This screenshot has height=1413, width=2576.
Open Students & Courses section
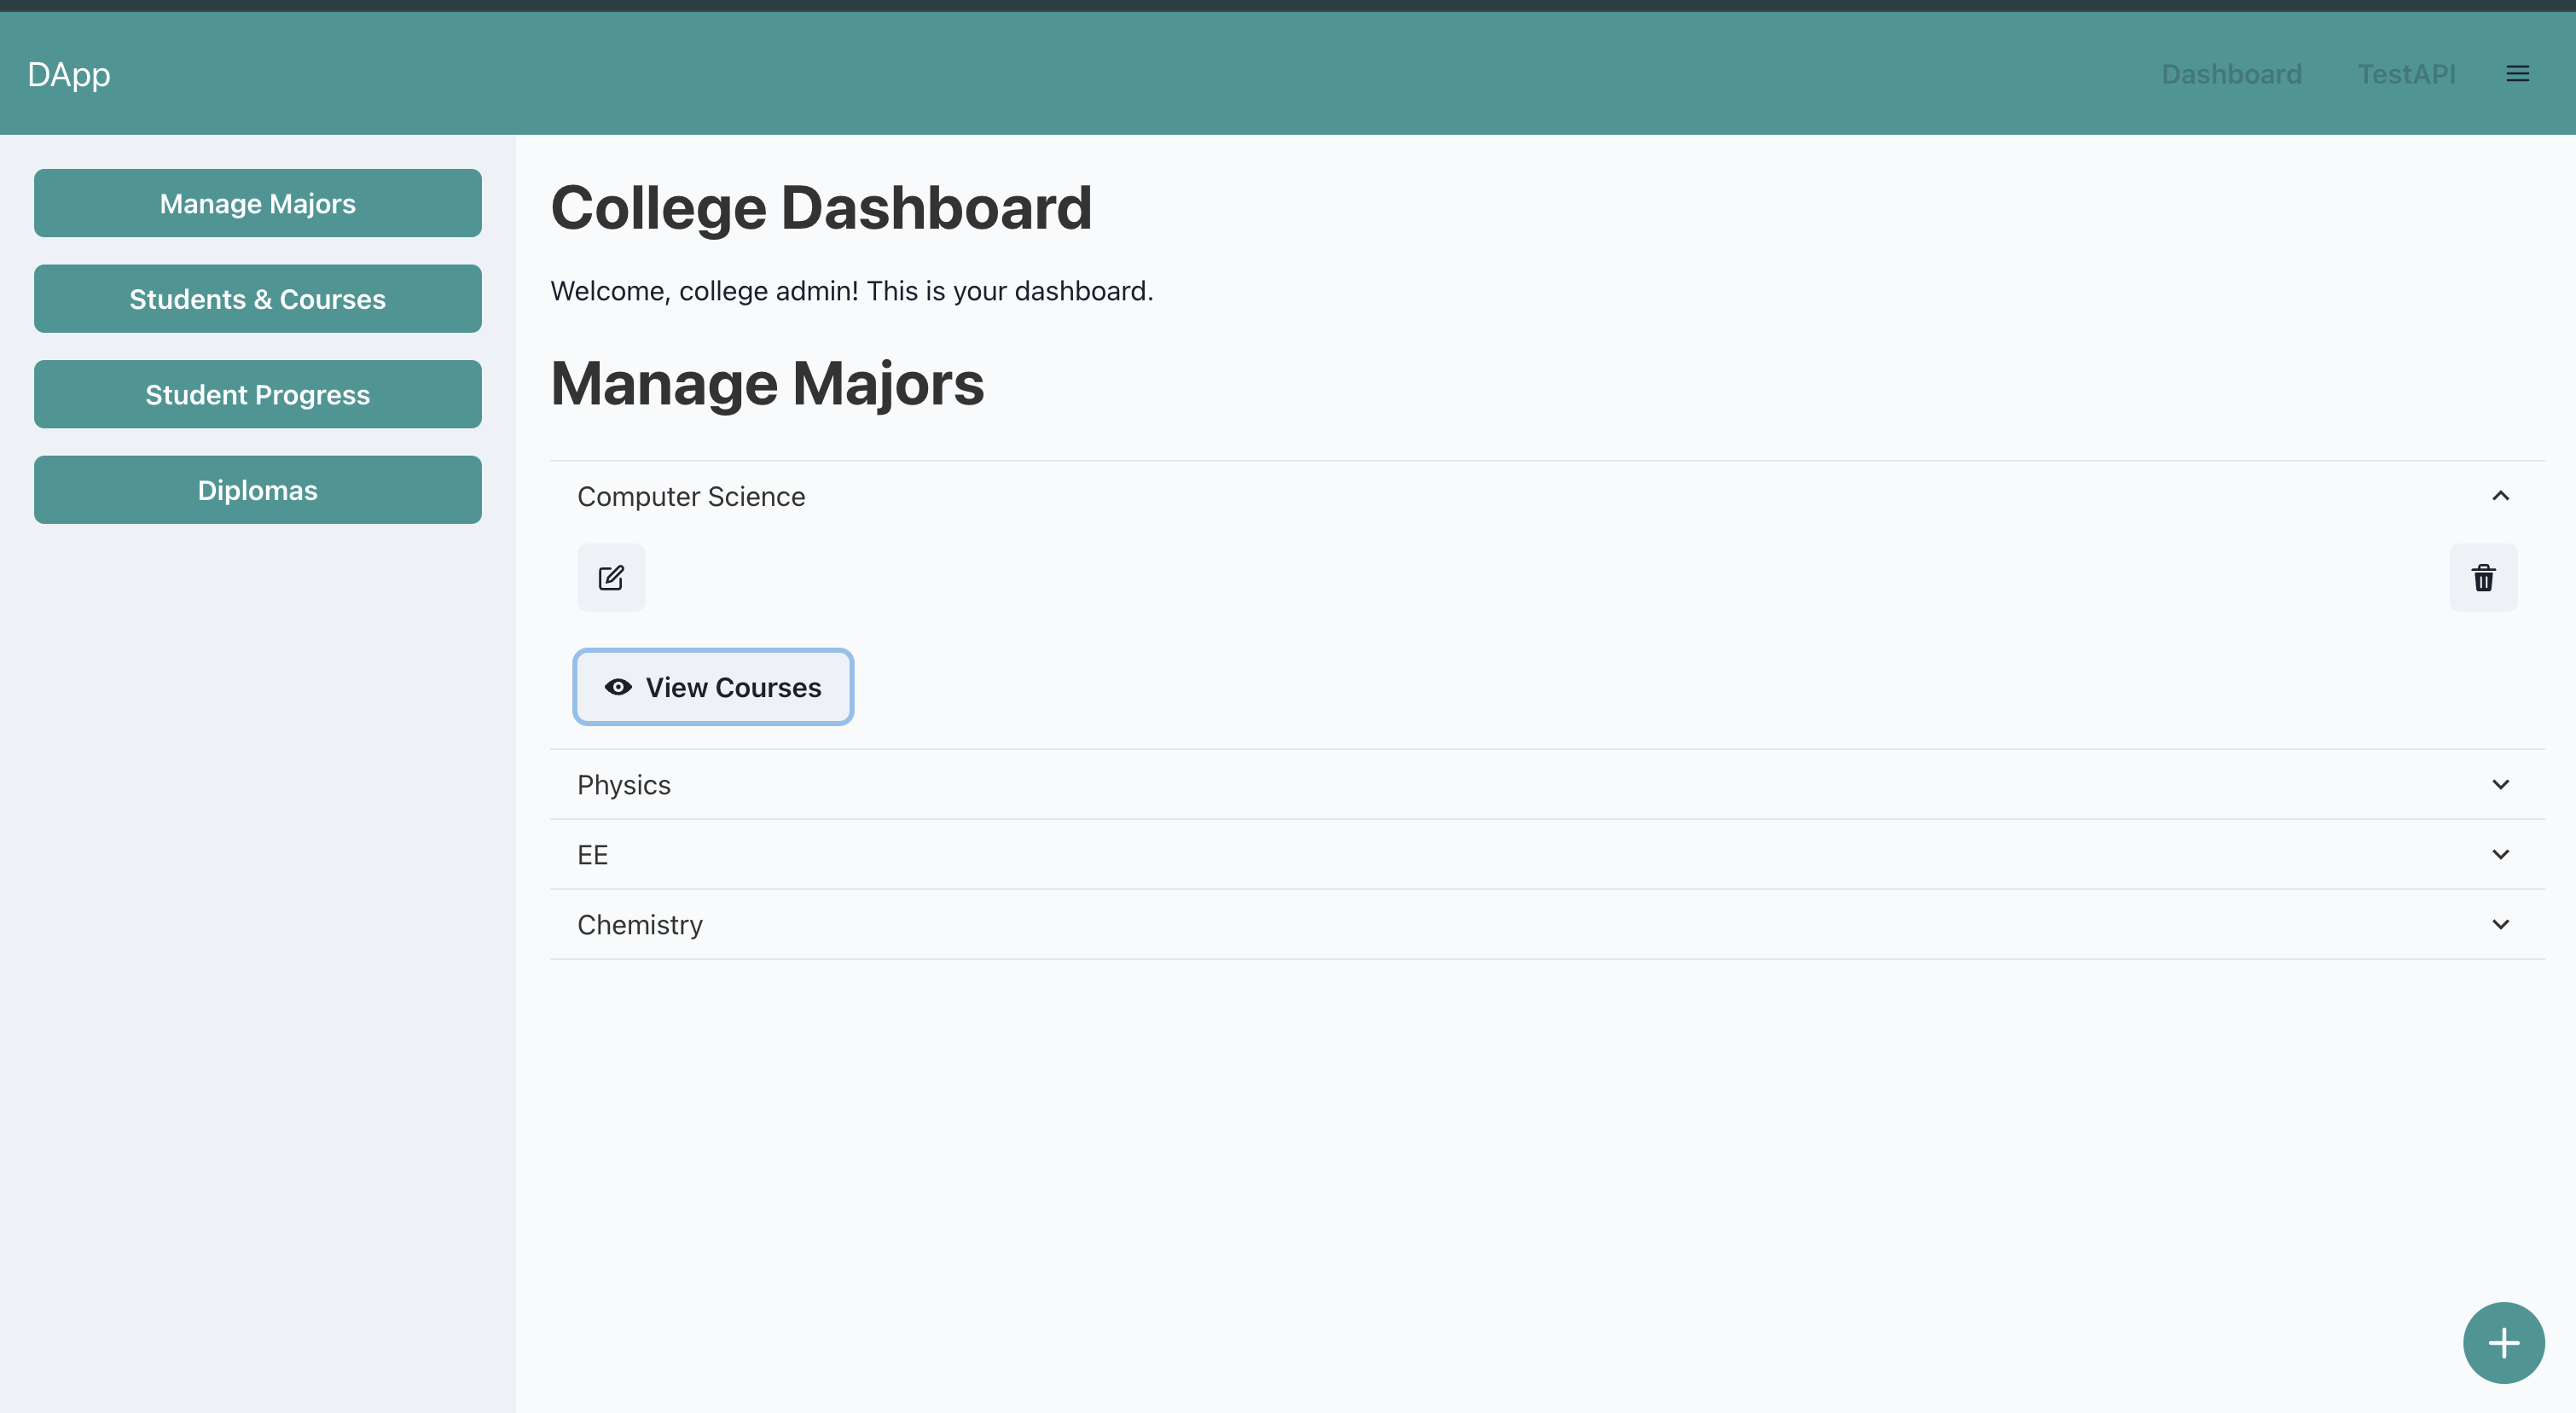(x=258, y=299)
